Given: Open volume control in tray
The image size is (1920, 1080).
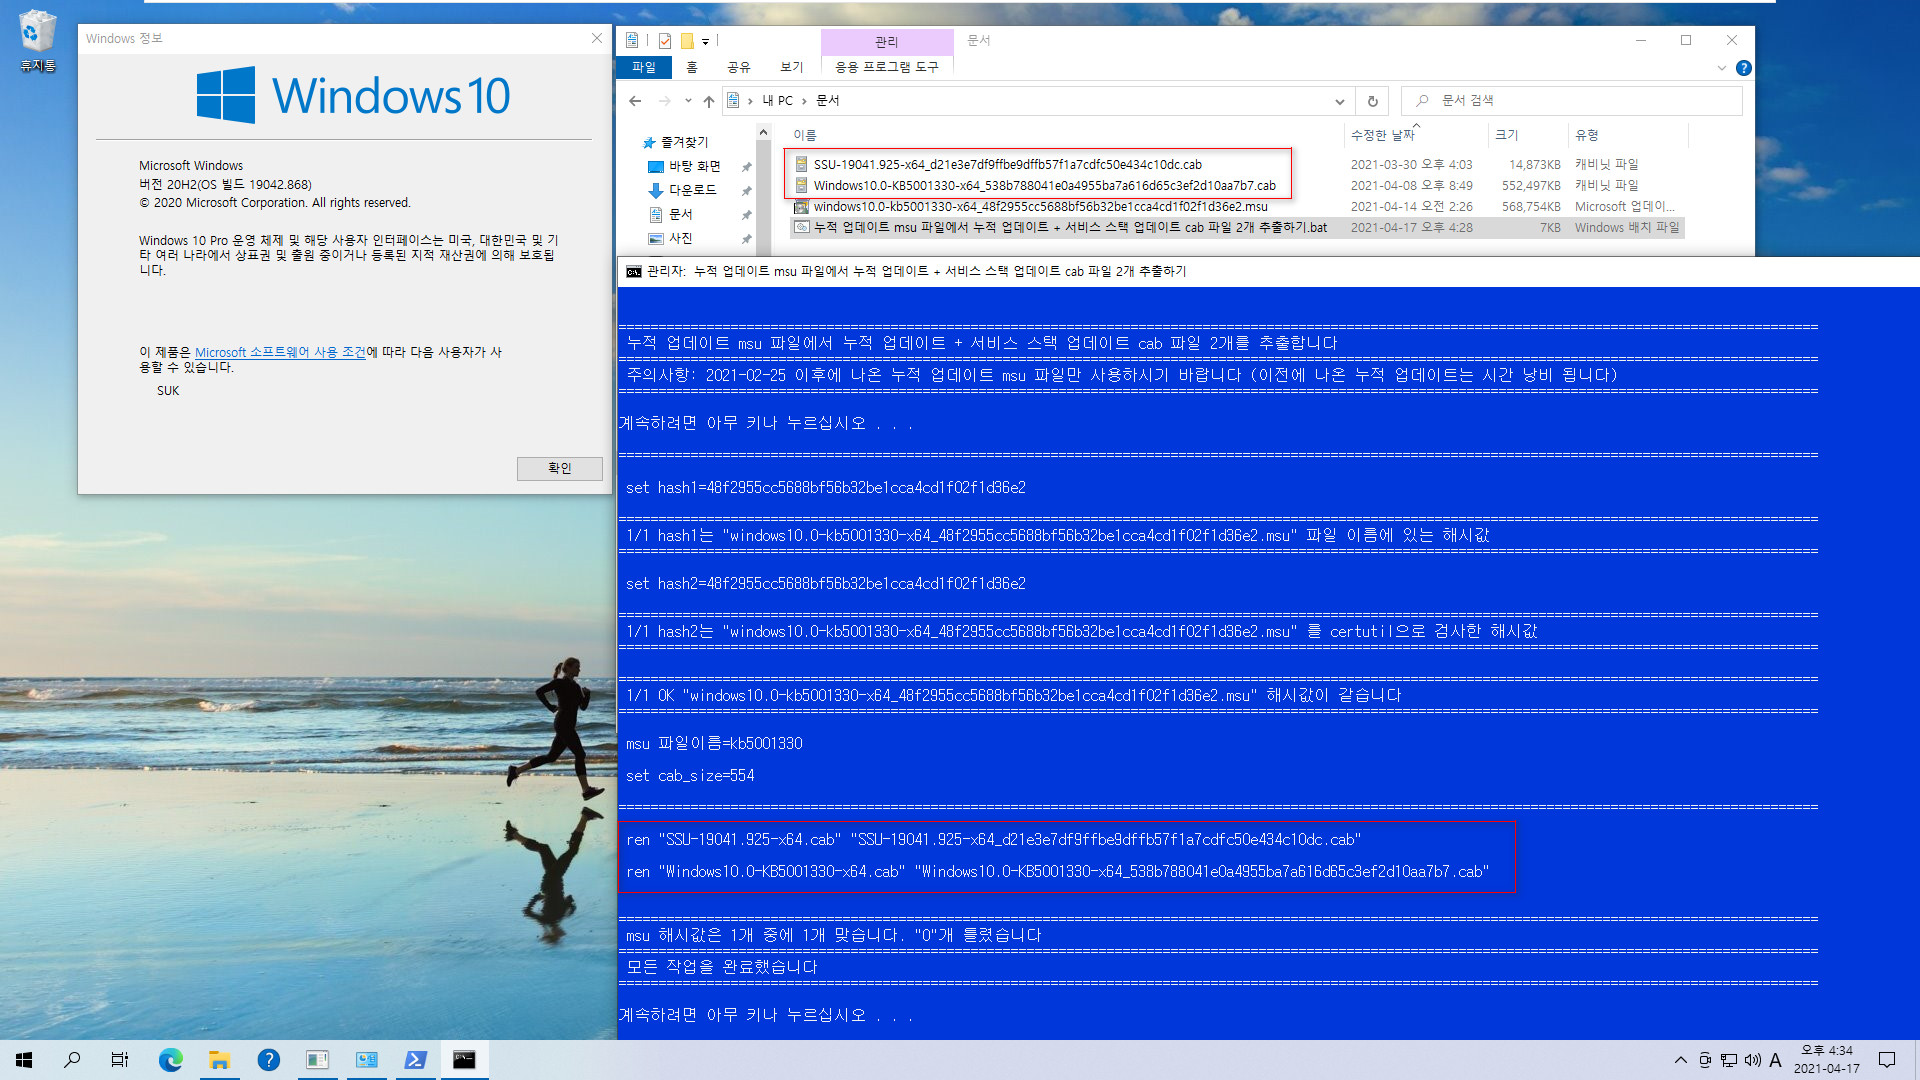Looking at the screenshot, I should [1752, 1060].
